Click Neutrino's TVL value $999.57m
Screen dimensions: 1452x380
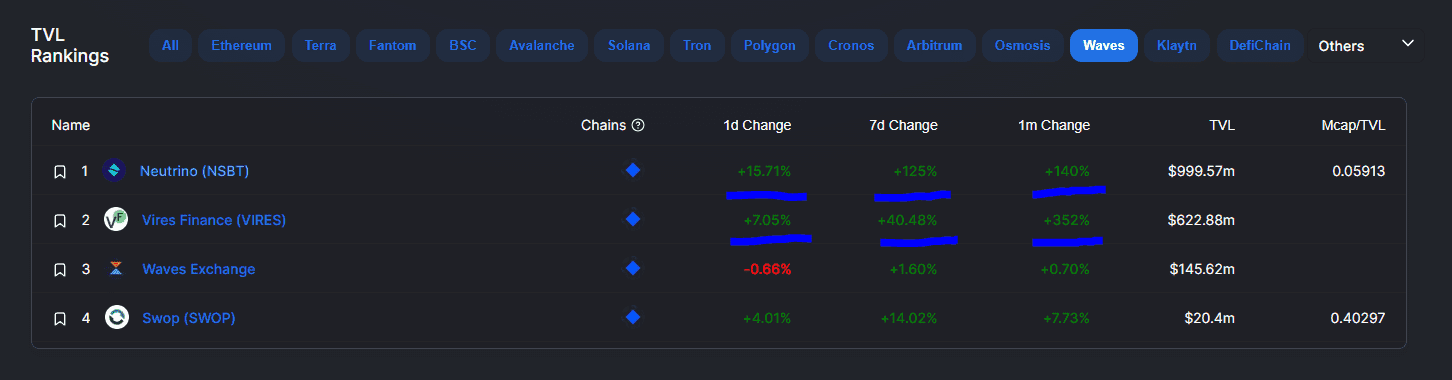point(1201,171)
